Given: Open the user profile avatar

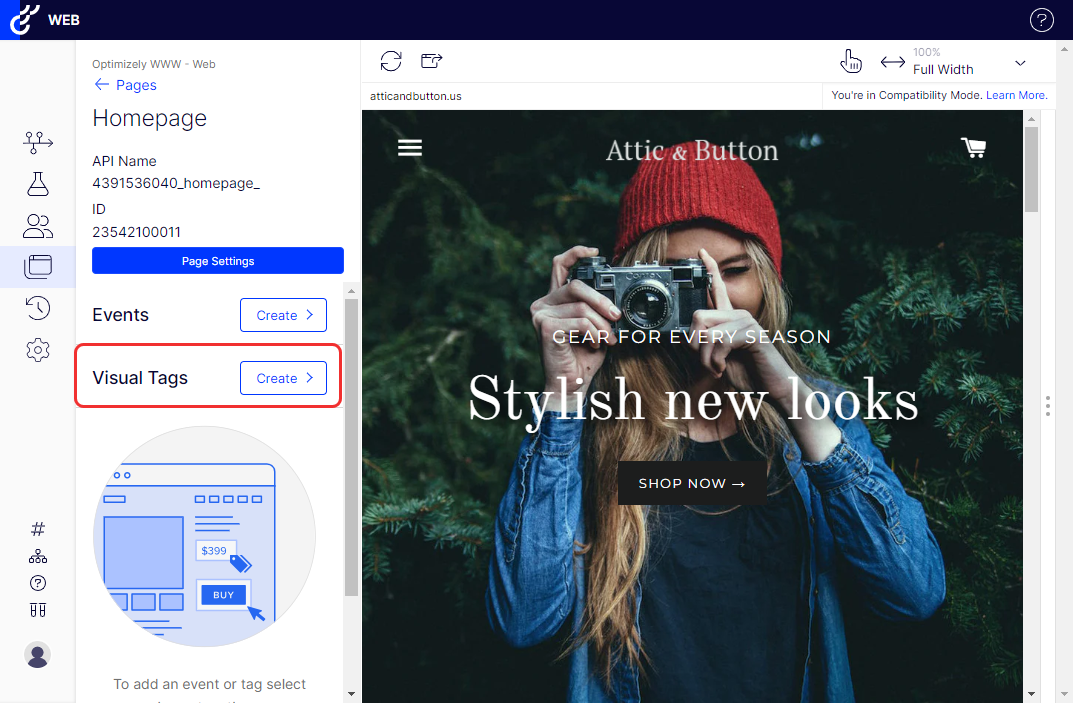Looking at the screenshot, I should 38,655.
